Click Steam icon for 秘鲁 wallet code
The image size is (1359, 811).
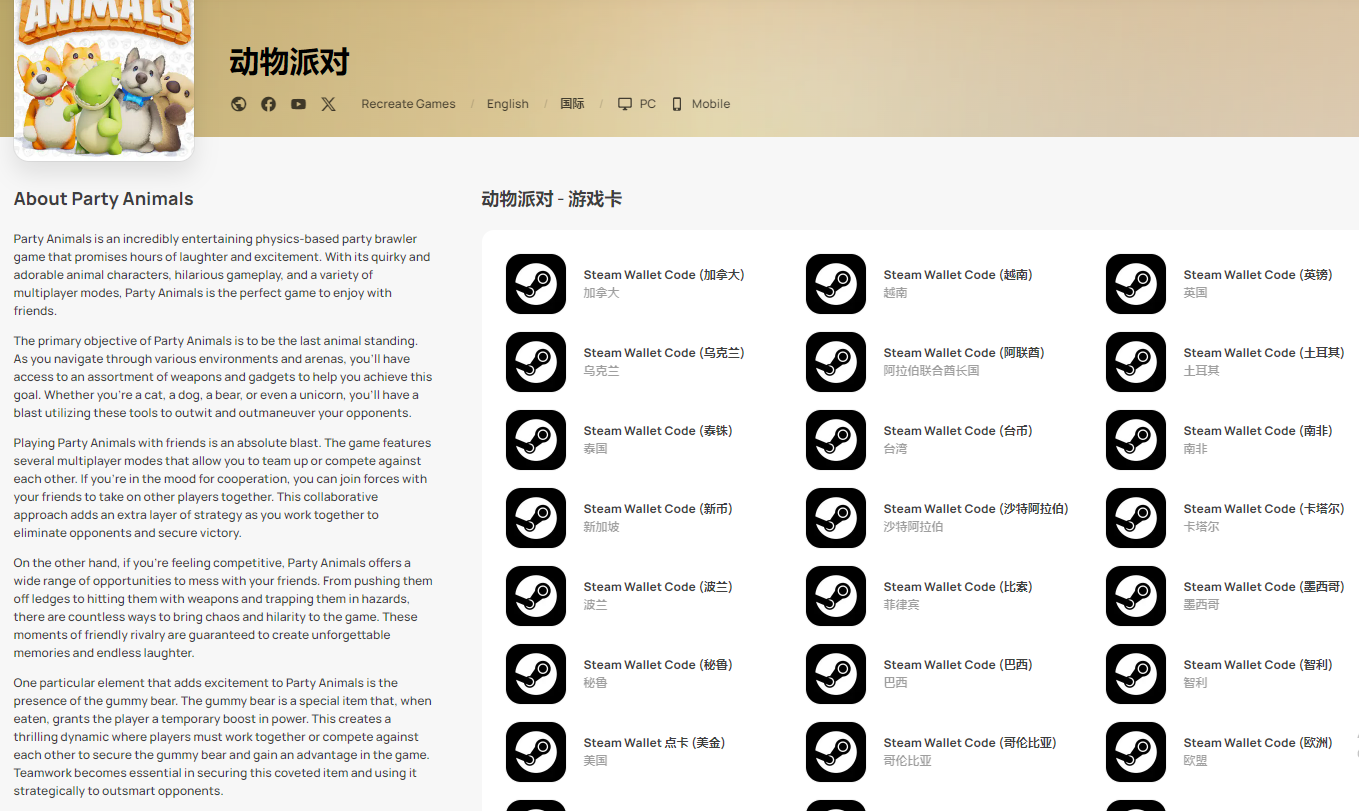coord(536,674)
